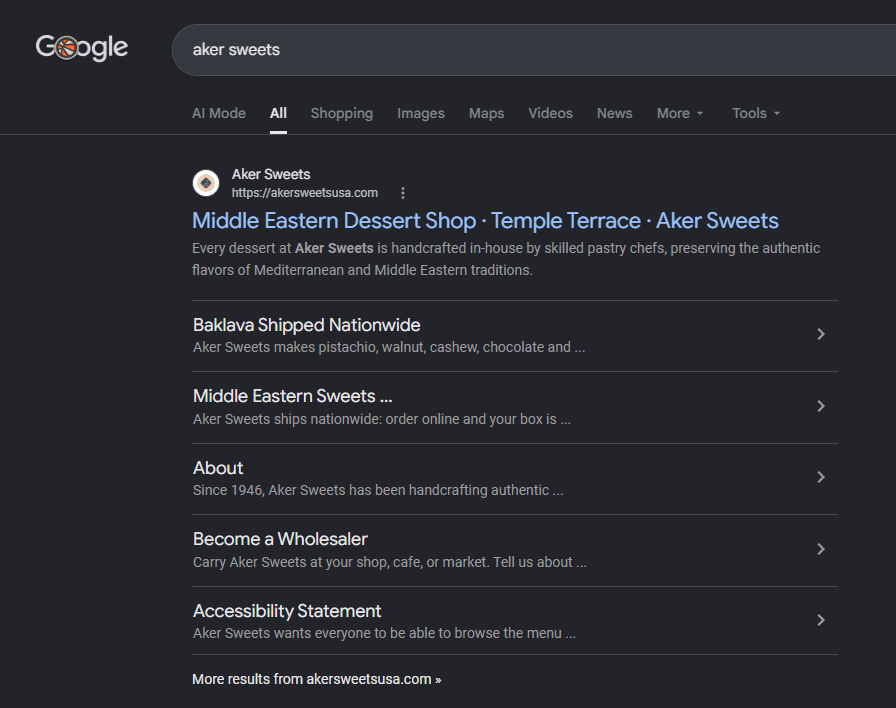Image resolution: width=896 pixels, height=708 pixels.
Task: Open the Shopping tab
Action: (x=342, y=113)
